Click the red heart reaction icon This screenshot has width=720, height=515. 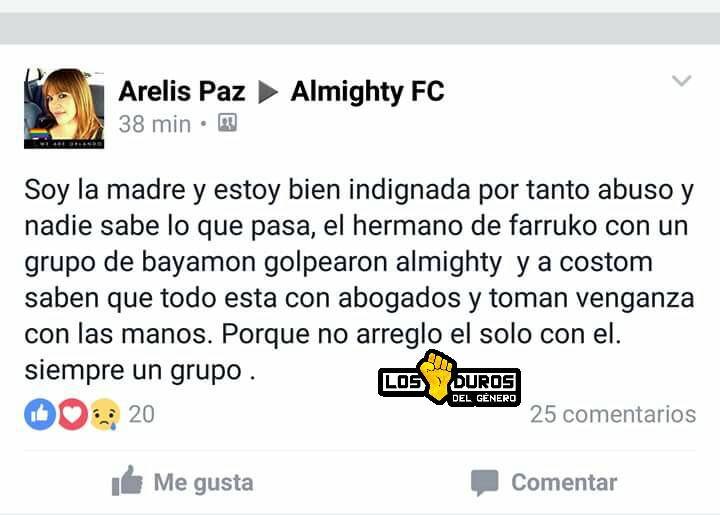click(x=72, y=414)
